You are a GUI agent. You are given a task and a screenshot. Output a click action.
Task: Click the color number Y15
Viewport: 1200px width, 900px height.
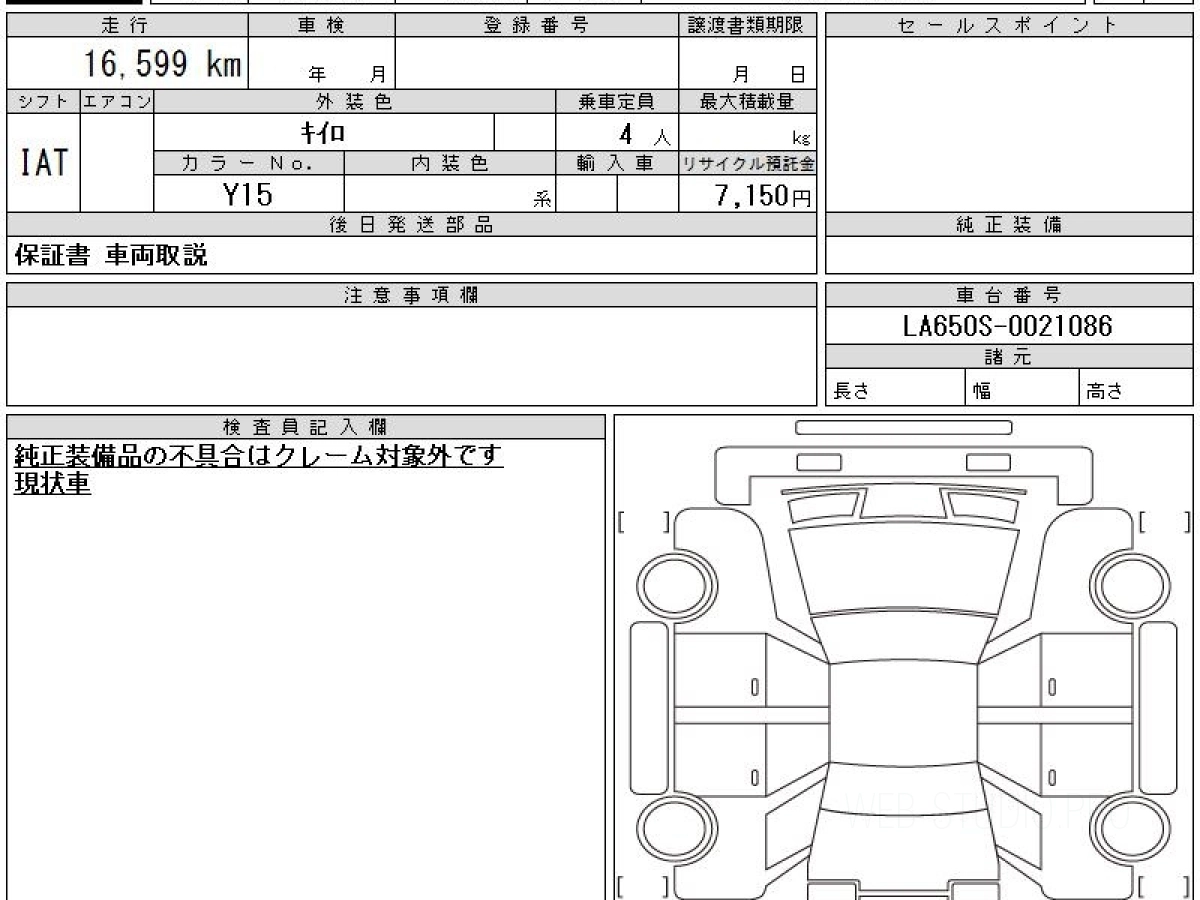coord(248,194)
